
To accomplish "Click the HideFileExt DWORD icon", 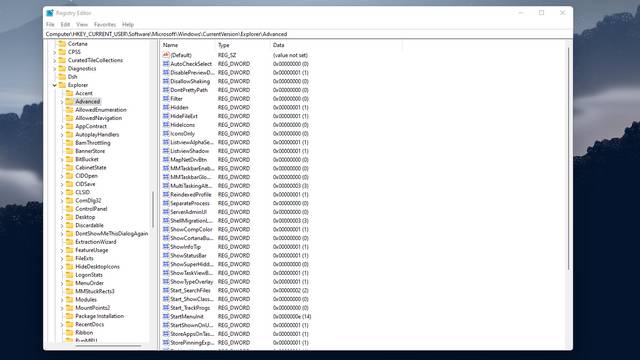I will coord(166,116).
